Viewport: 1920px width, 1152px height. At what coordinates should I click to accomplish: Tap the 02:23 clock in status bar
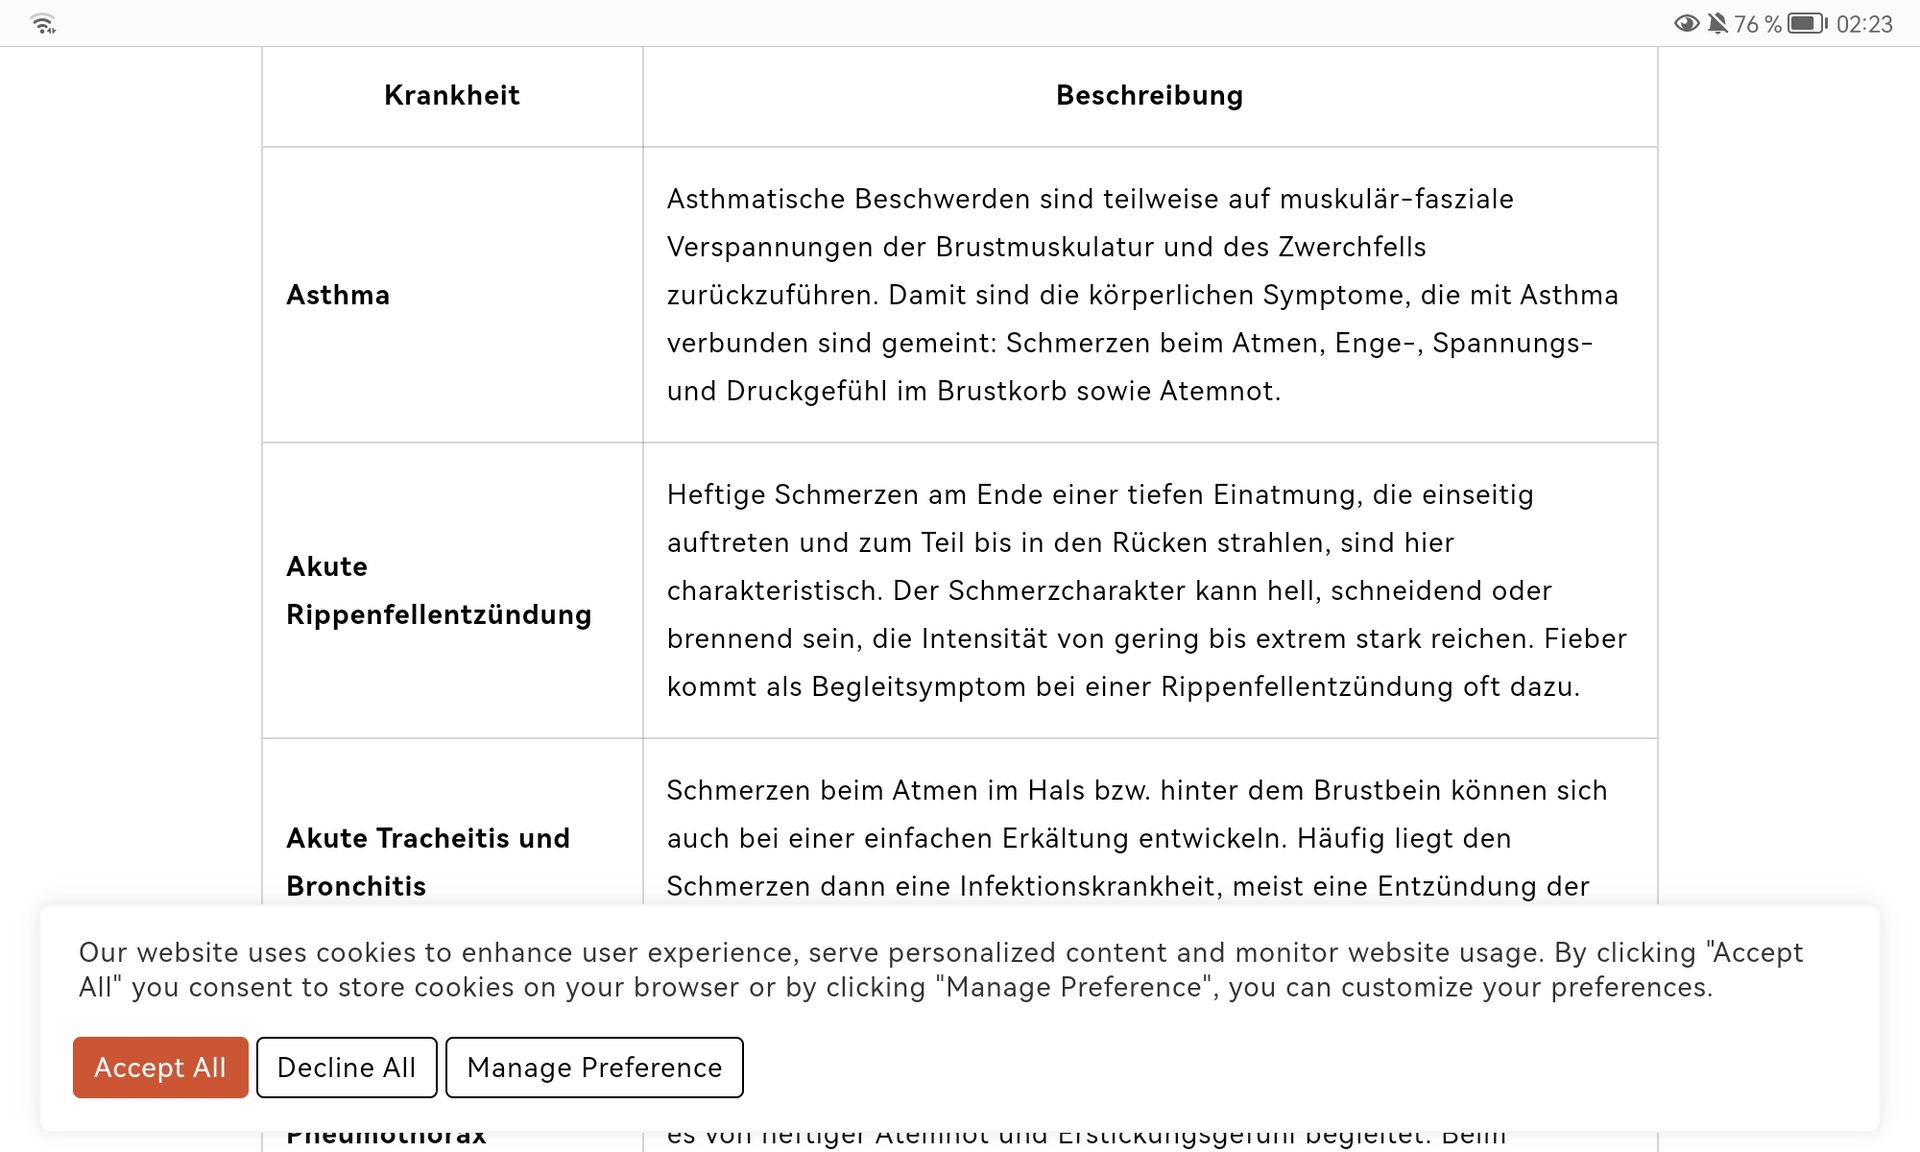(1864, 24)
